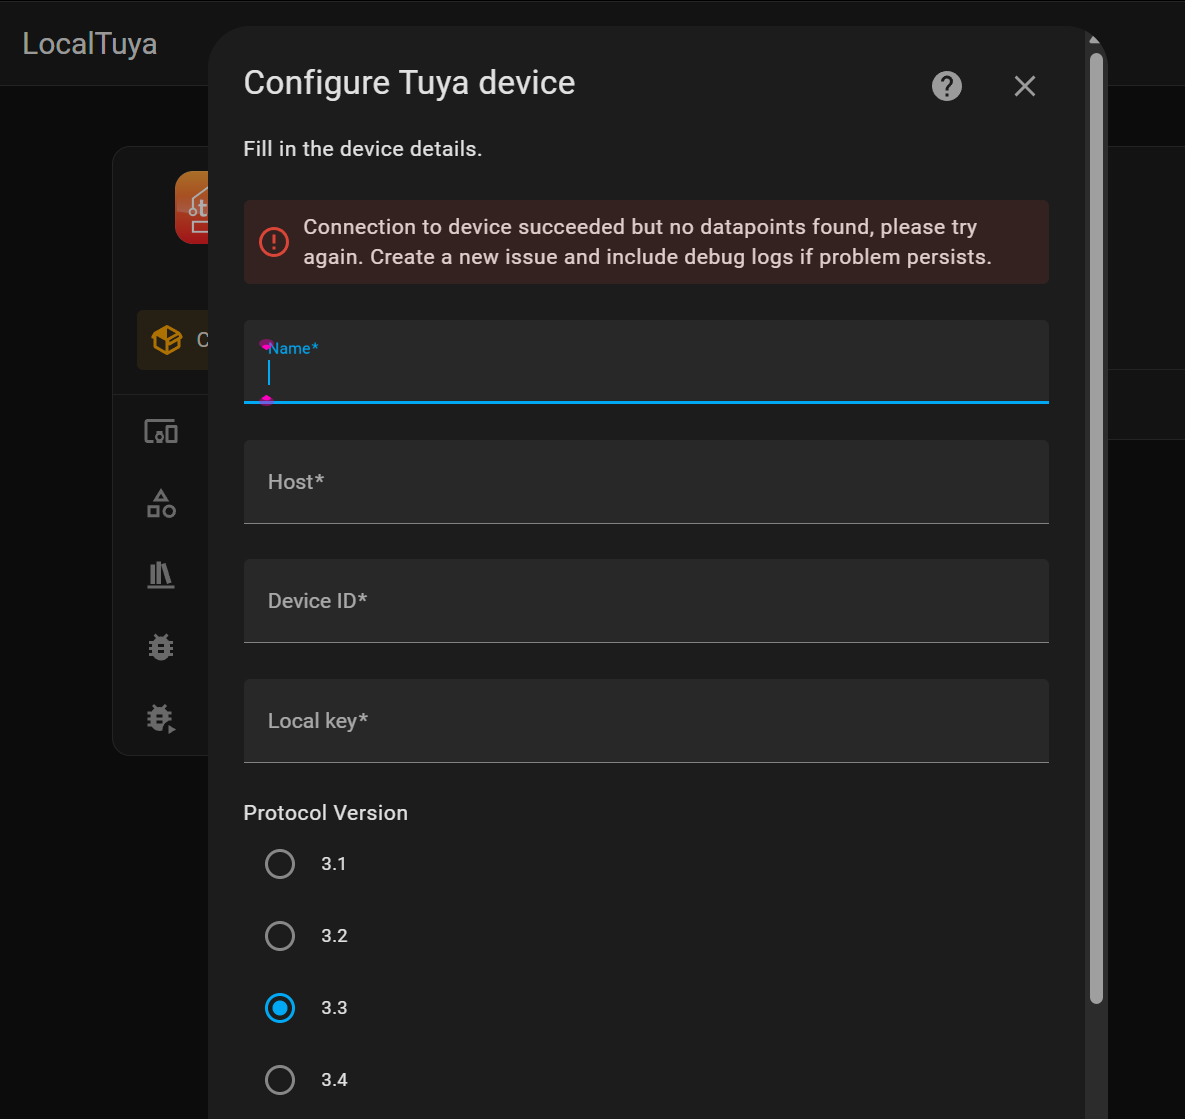Screen dimensions: 1185x1119
Task: Select the debug bug icon
Action: [160, 647]
